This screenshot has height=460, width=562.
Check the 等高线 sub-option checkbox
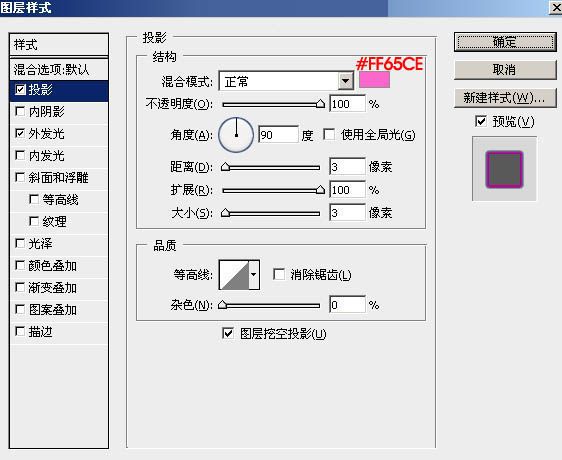click(x=34, y=199)
